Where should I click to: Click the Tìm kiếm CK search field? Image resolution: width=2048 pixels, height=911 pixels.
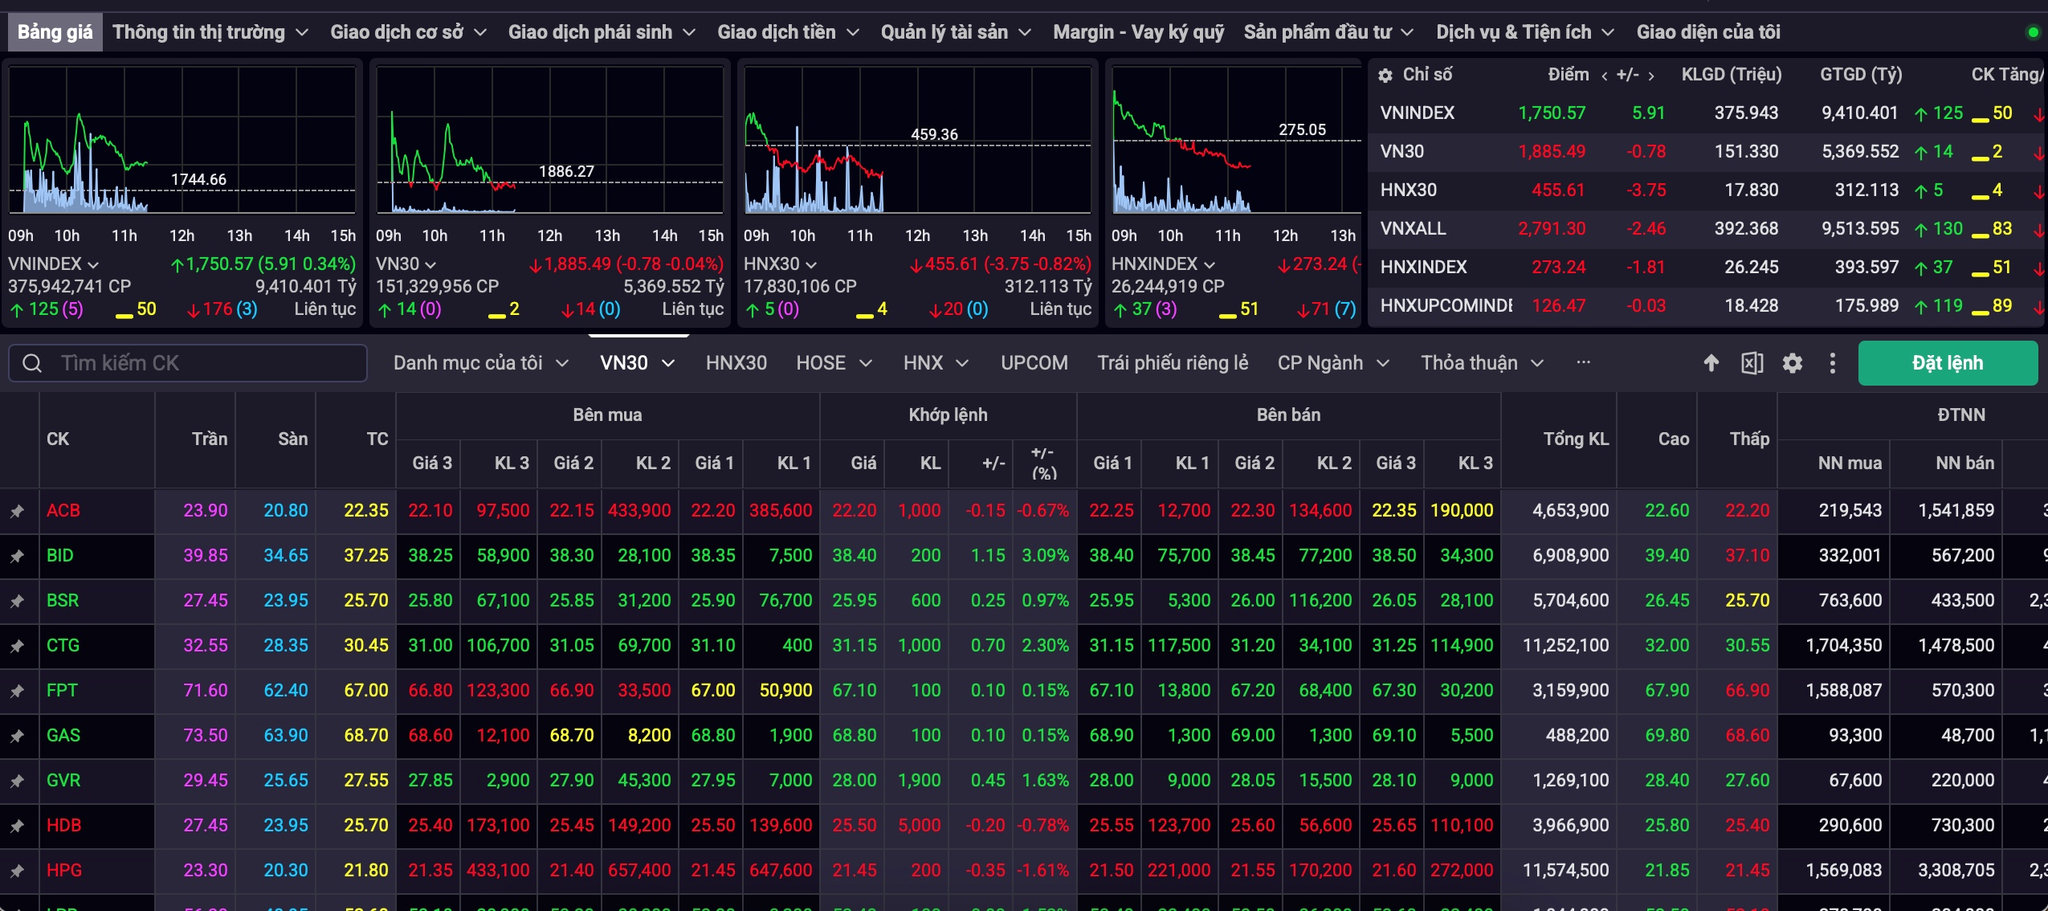(x=188, y=363)
